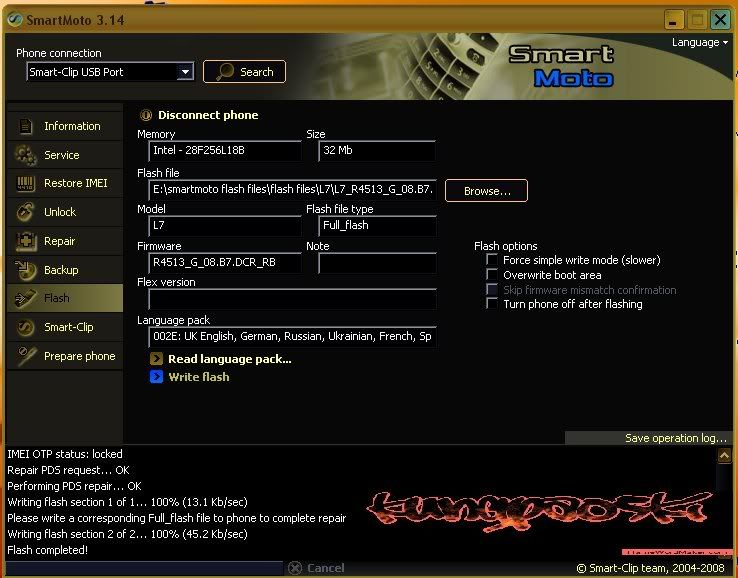This screenshot has width=738, height=578.
Task: Click the magnifier icon in Search button
Action: coord(225,72)
